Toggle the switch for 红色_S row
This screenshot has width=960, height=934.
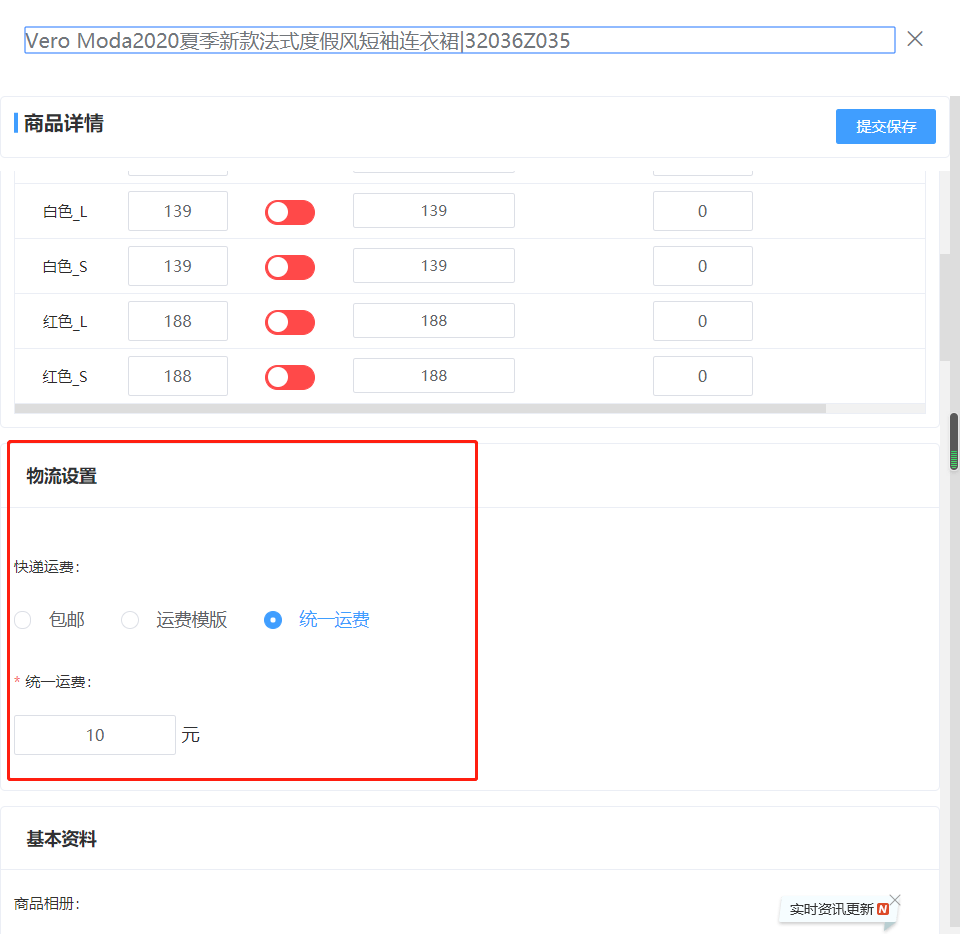(x=289, y=377)
